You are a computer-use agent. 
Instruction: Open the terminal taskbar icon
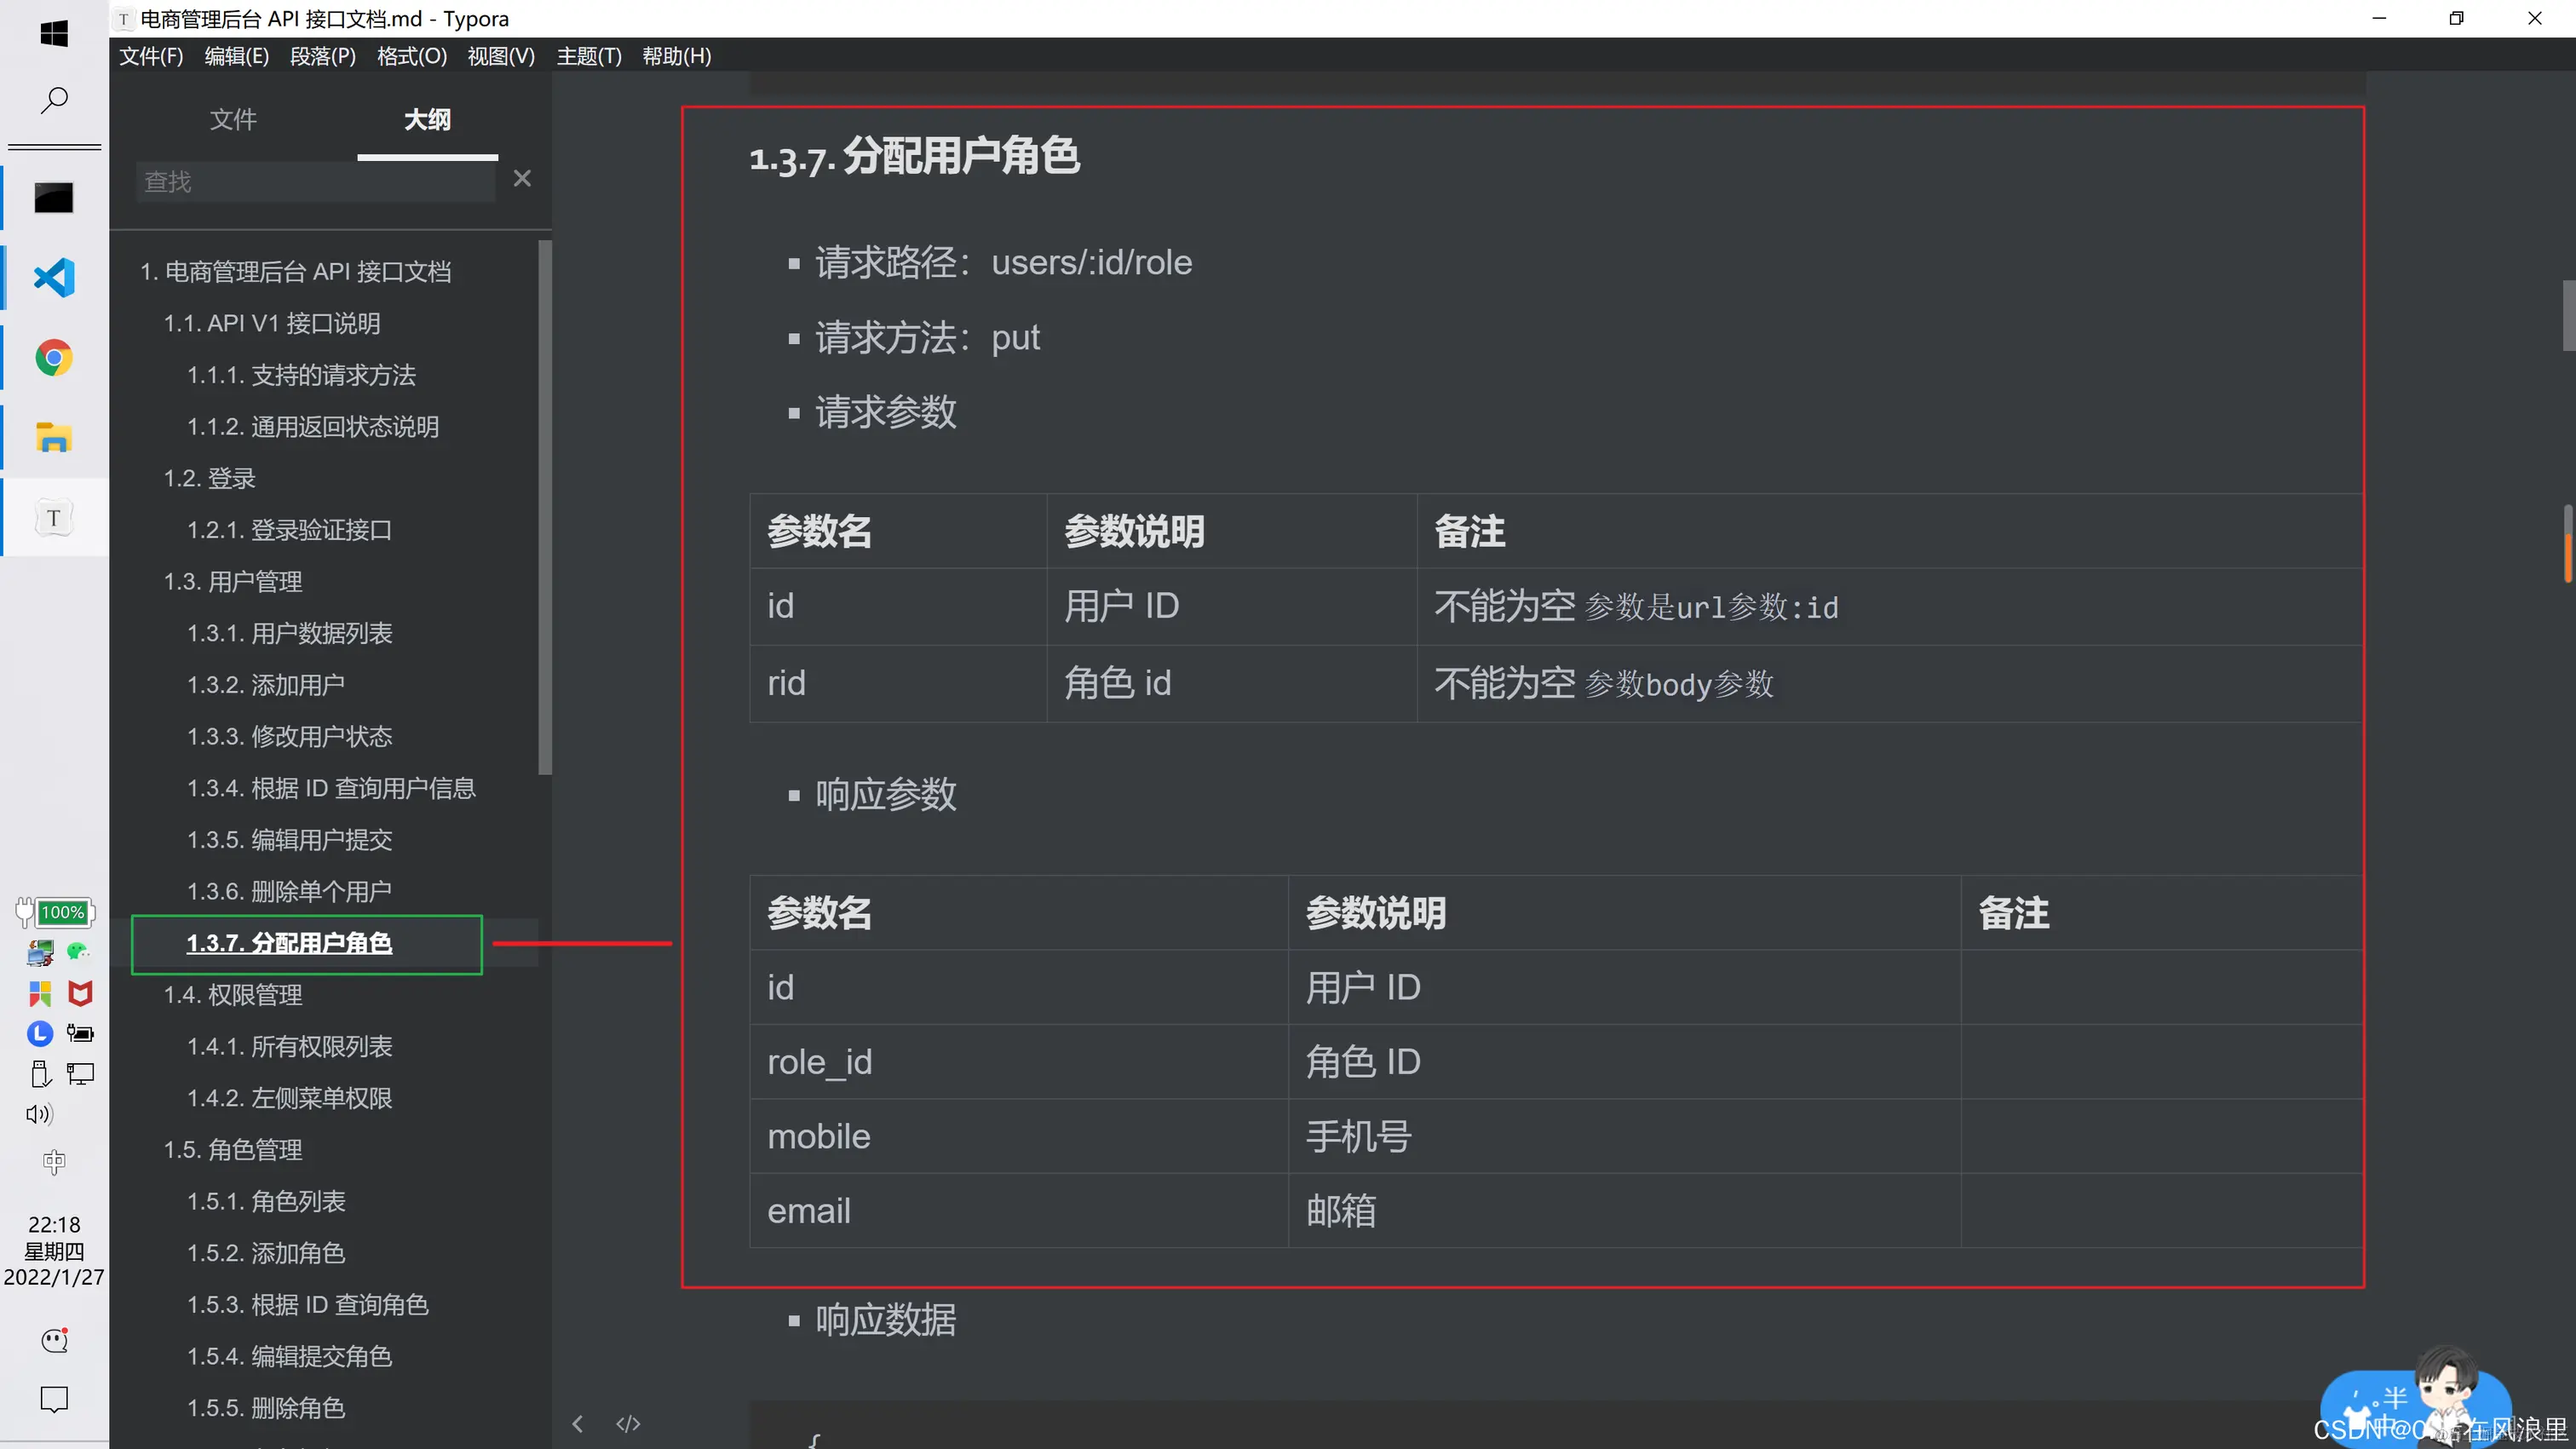point(54,198)
